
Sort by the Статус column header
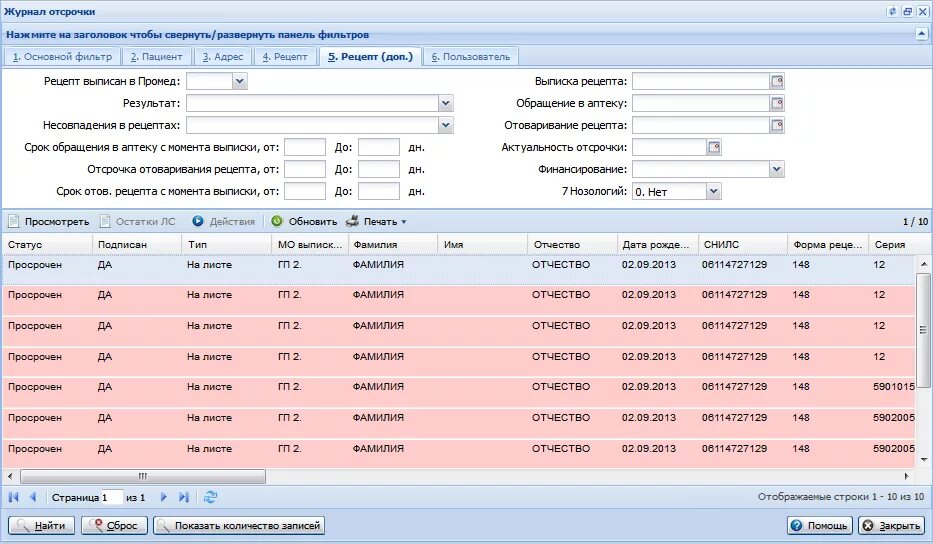pyautogui.click(x=47, y=244)
